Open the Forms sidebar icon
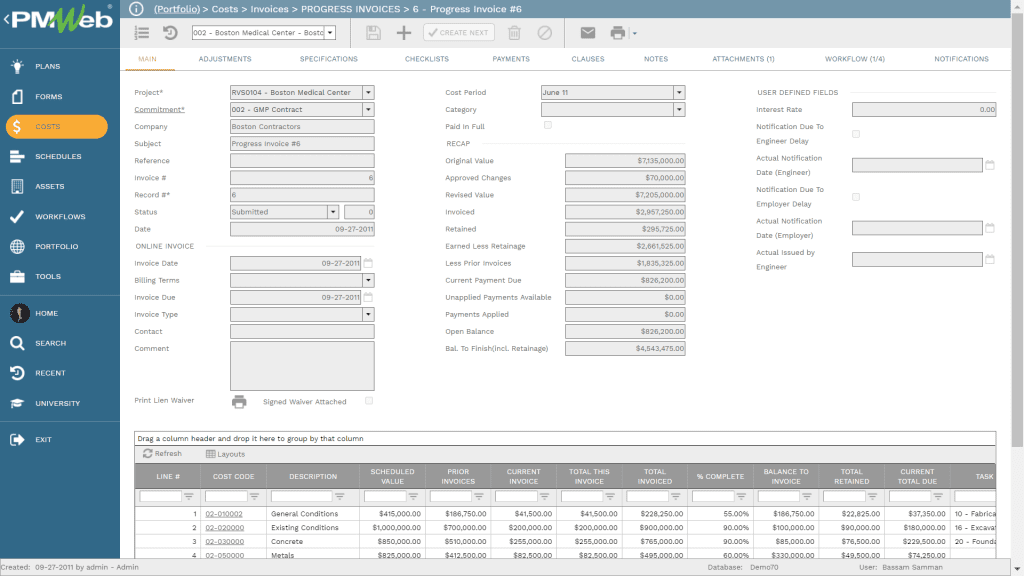Image resolution: width=1024 pixels, height=576 pixels. 17,97
